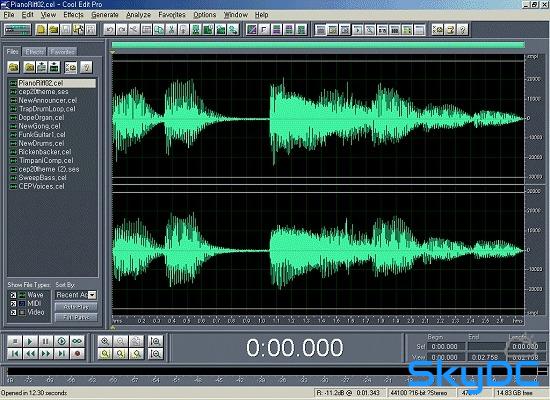
Task: Select TrapDrumLoop.cel in the file list
Action: point(47,109)
